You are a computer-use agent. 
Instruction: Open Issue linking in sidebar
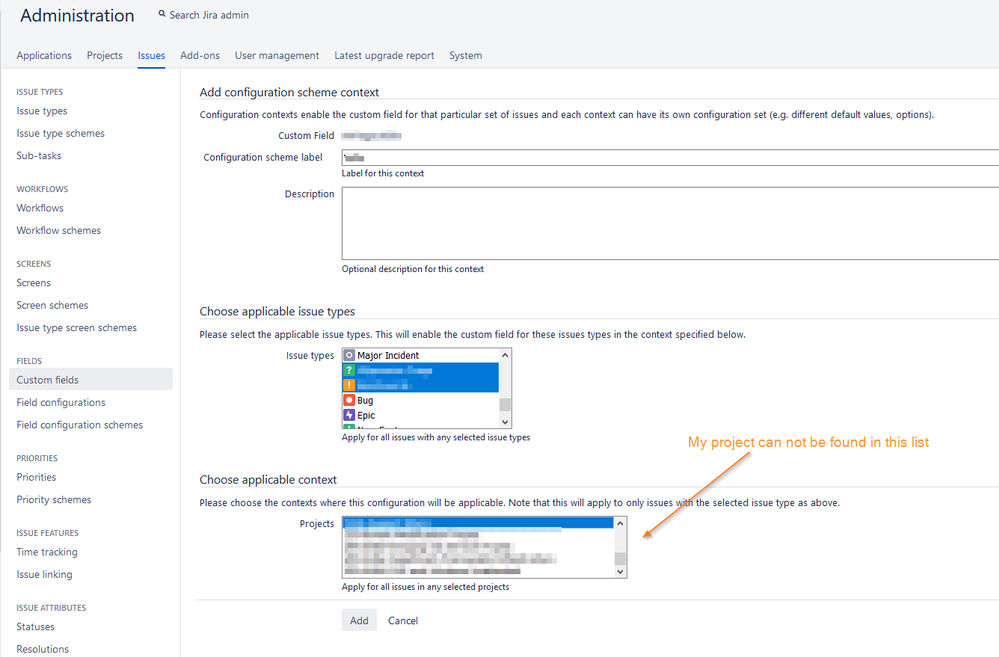45,574
